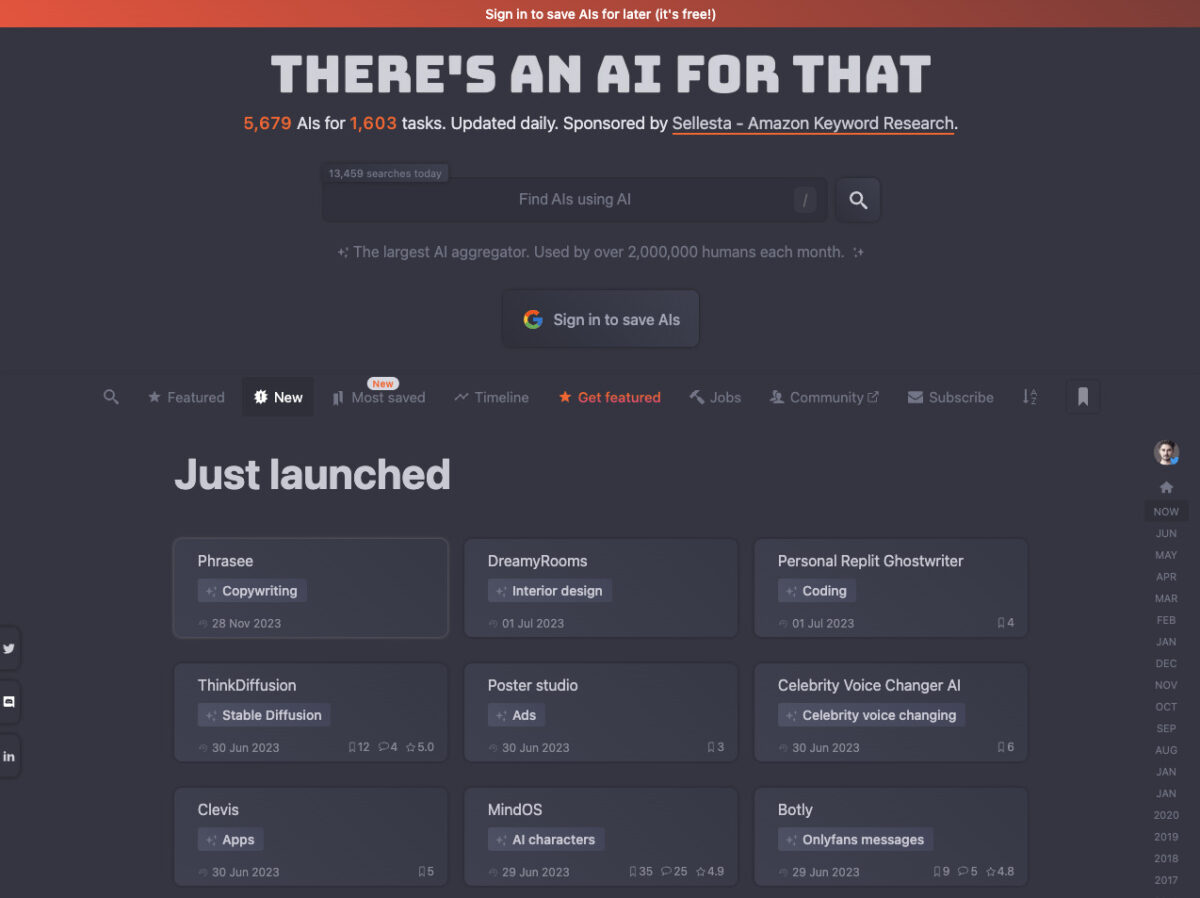Click the Interior design tag on DreamyRooms

(549, 591)
